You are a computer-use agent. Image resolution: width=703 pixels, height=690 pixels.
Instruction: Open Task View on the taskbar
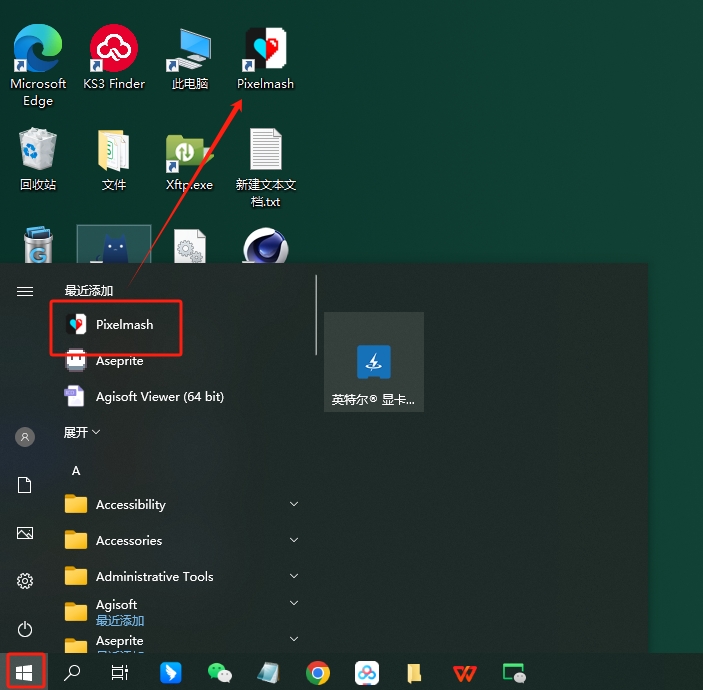pos(120,673)
